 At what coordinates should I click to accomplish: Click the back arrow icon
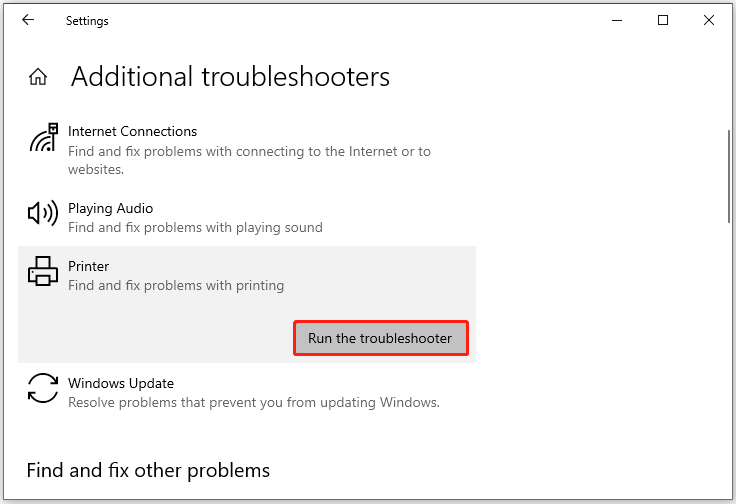28,20
